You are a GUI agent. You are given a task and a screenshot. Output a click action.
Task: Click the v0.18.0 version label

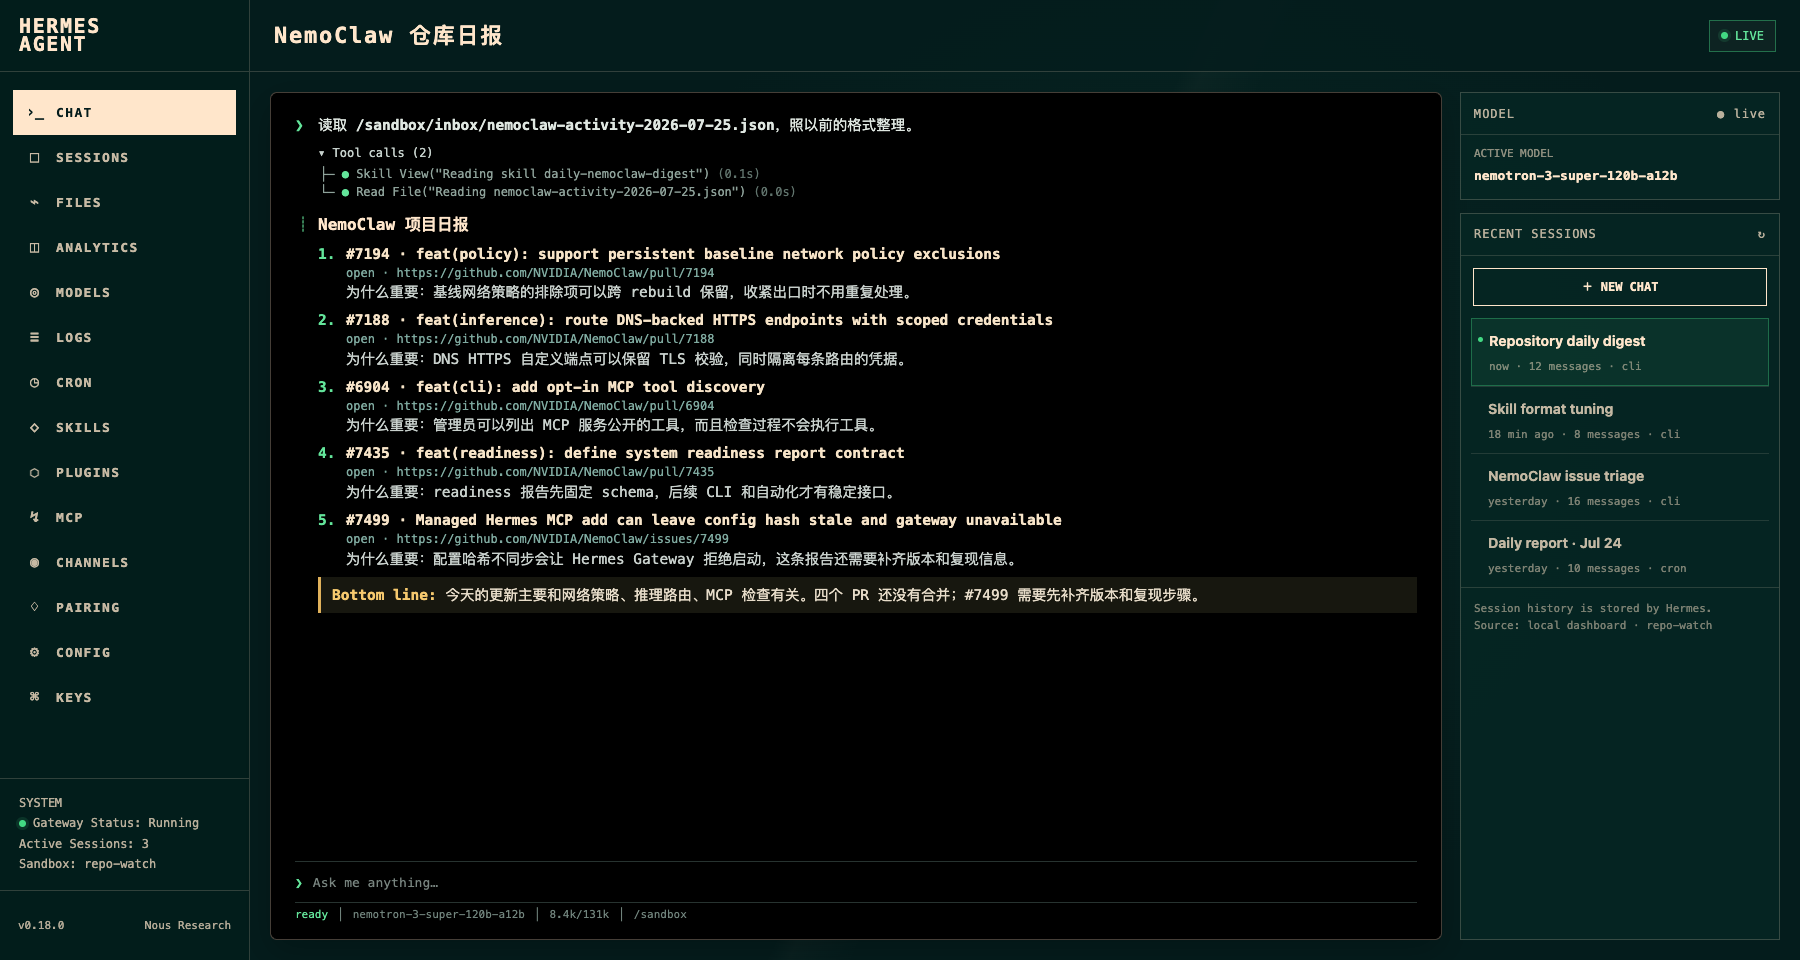pyautogui.click(x=41, y=926)
